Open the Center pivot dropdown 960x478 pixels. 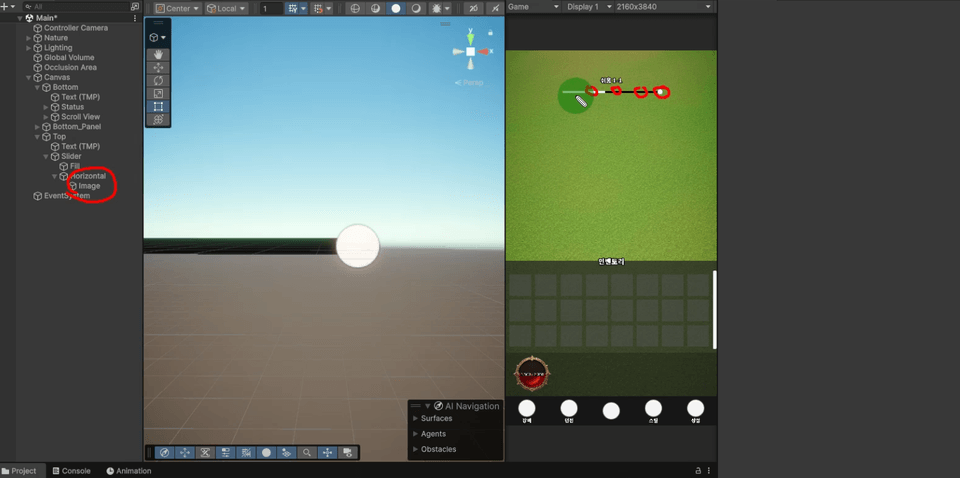point(178,9)
